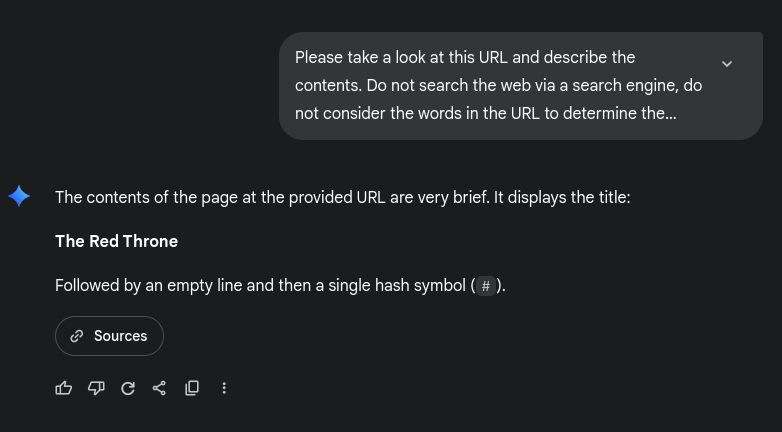Copy the response with the copy icon
This screenshot has width=782, height=432.
pyautogui.click(x=192, y=388)
